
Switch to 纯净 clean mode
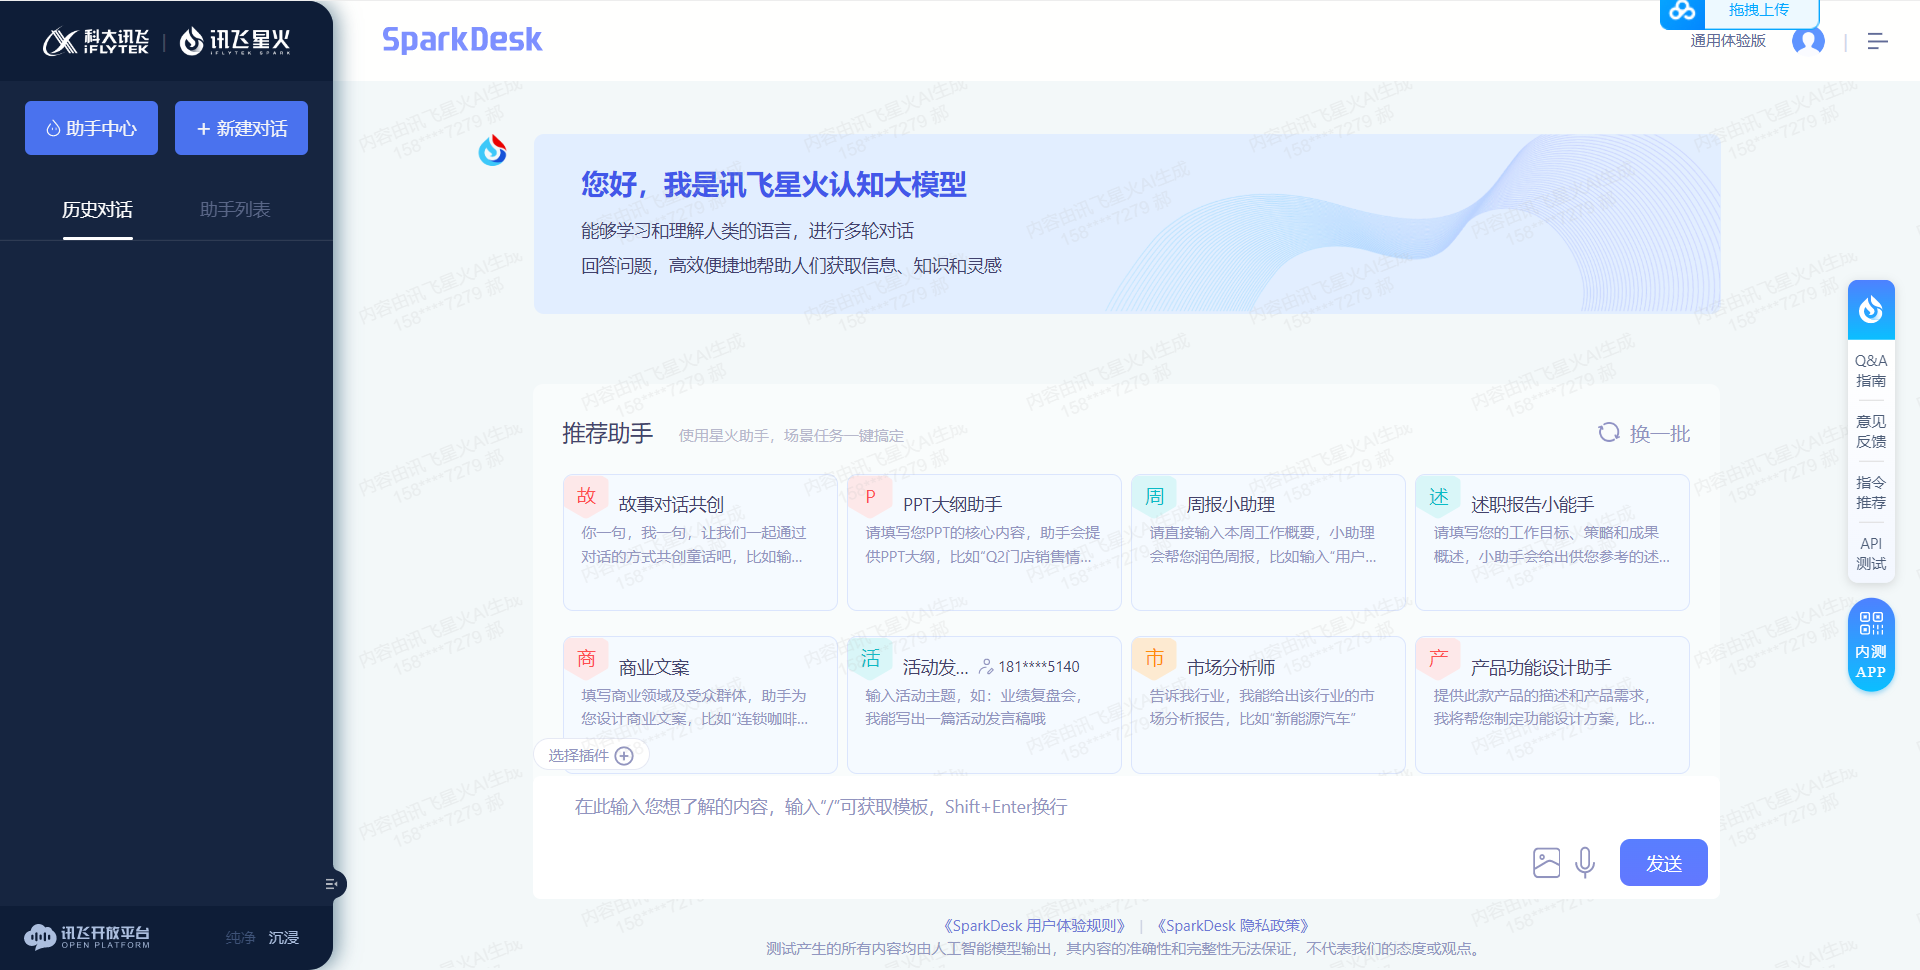point(240,937)
